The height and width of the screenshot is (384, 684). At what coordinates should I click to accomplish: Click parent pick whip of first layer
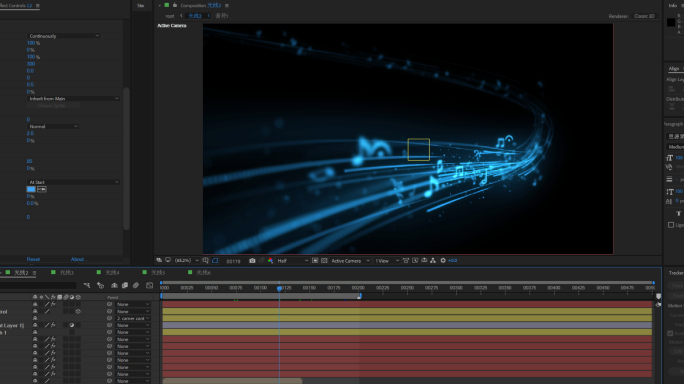tap(109, 304)
